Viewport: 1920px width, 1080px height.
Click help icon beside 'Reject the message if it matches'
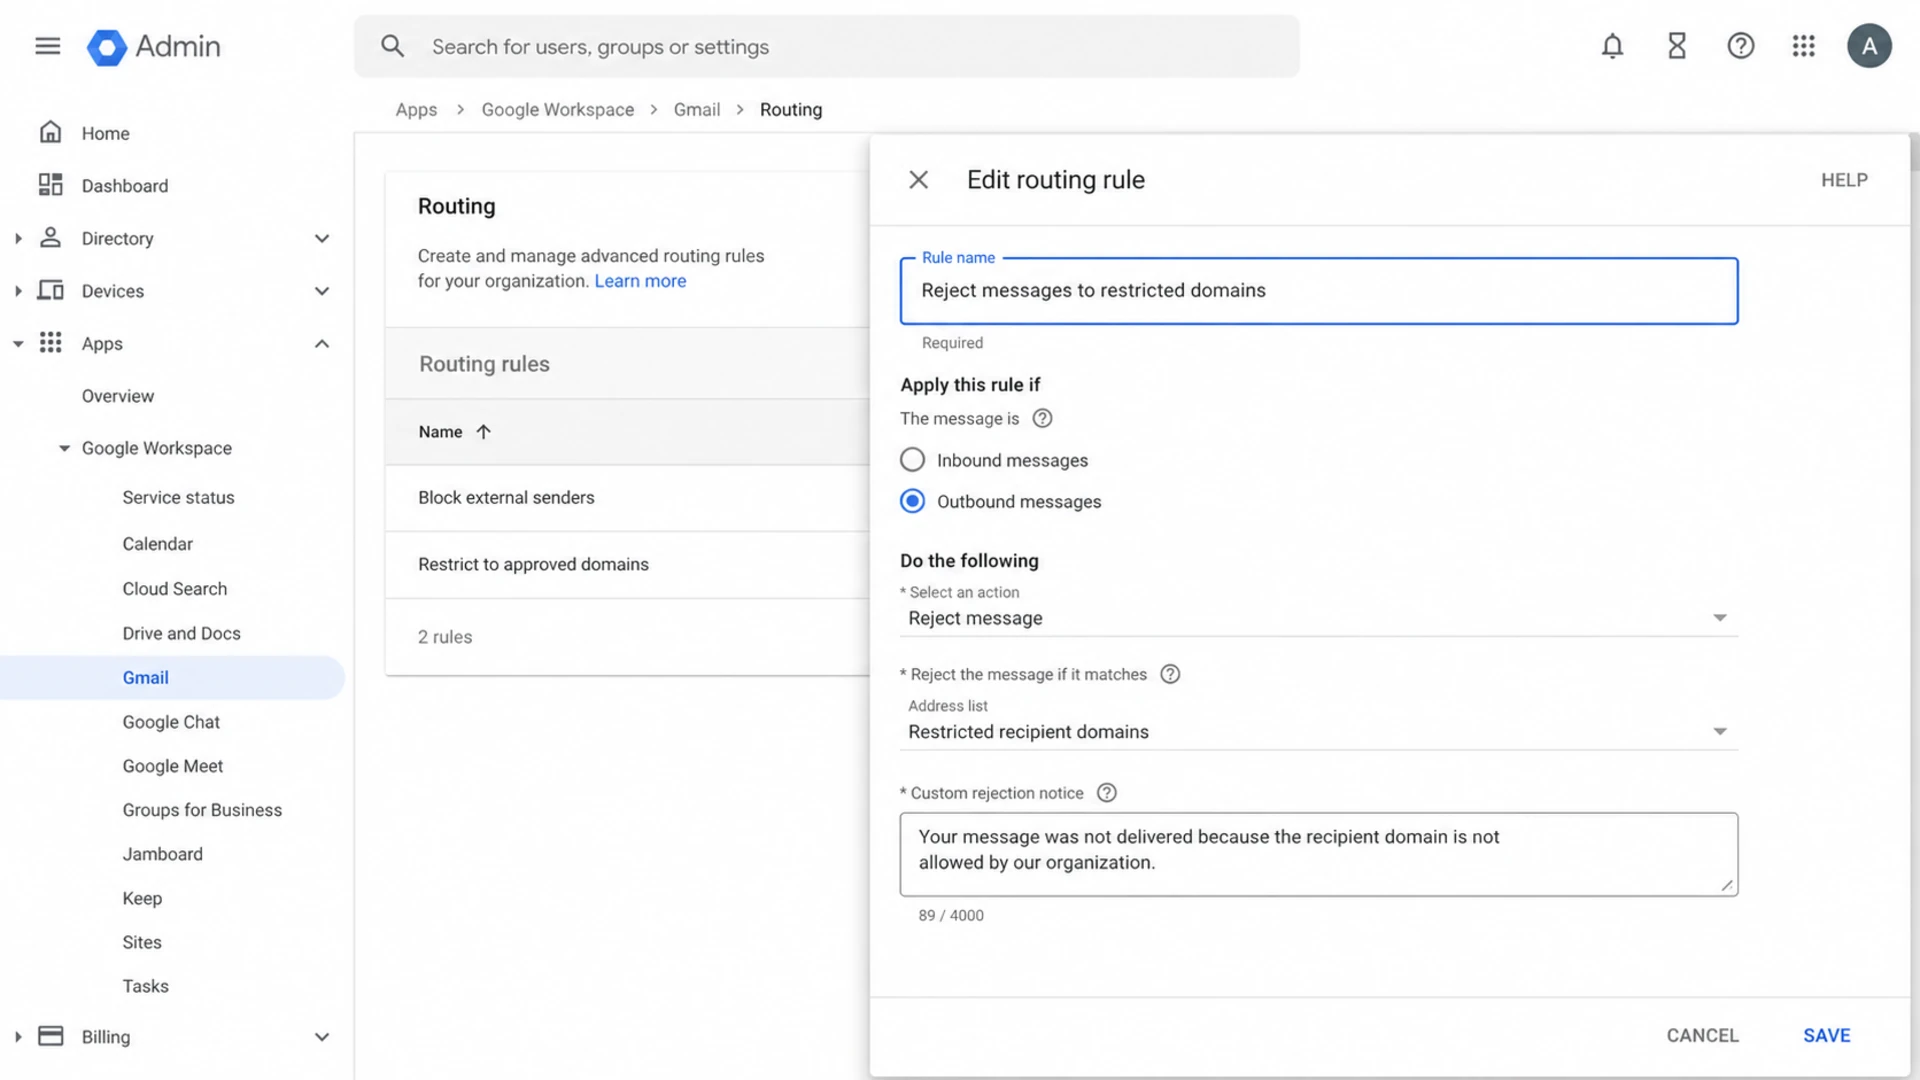tap(1170, 674)
